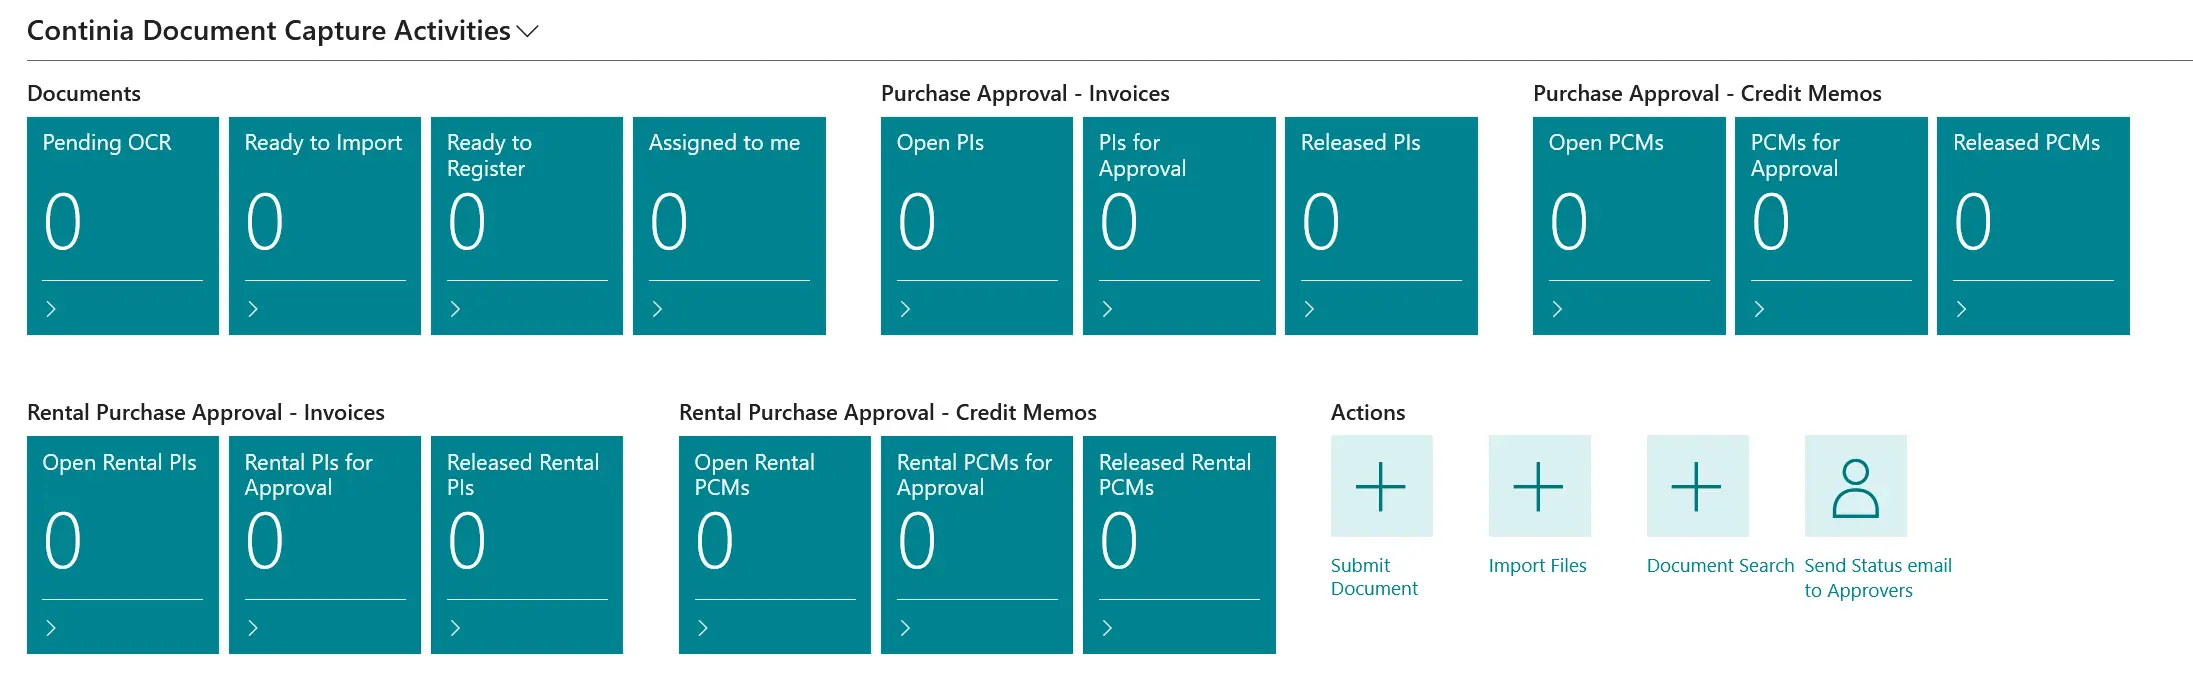Click the Import Files plus icon
Screen dimensions: 2193x689
[x=1538, y=486]
